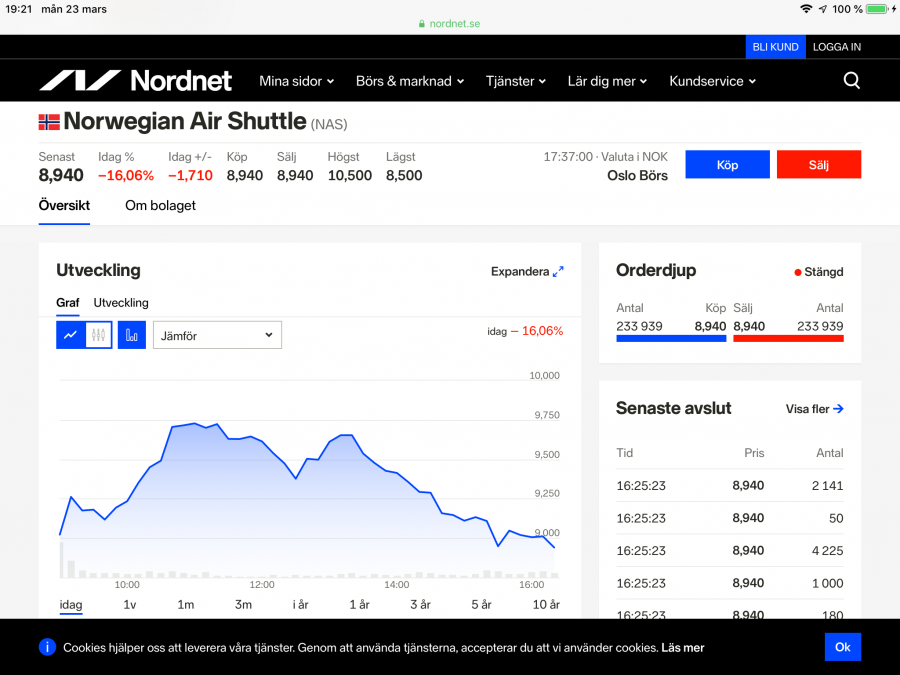900x675 pixels.
Task: Select the 1 år chart period
Action: 359,604
